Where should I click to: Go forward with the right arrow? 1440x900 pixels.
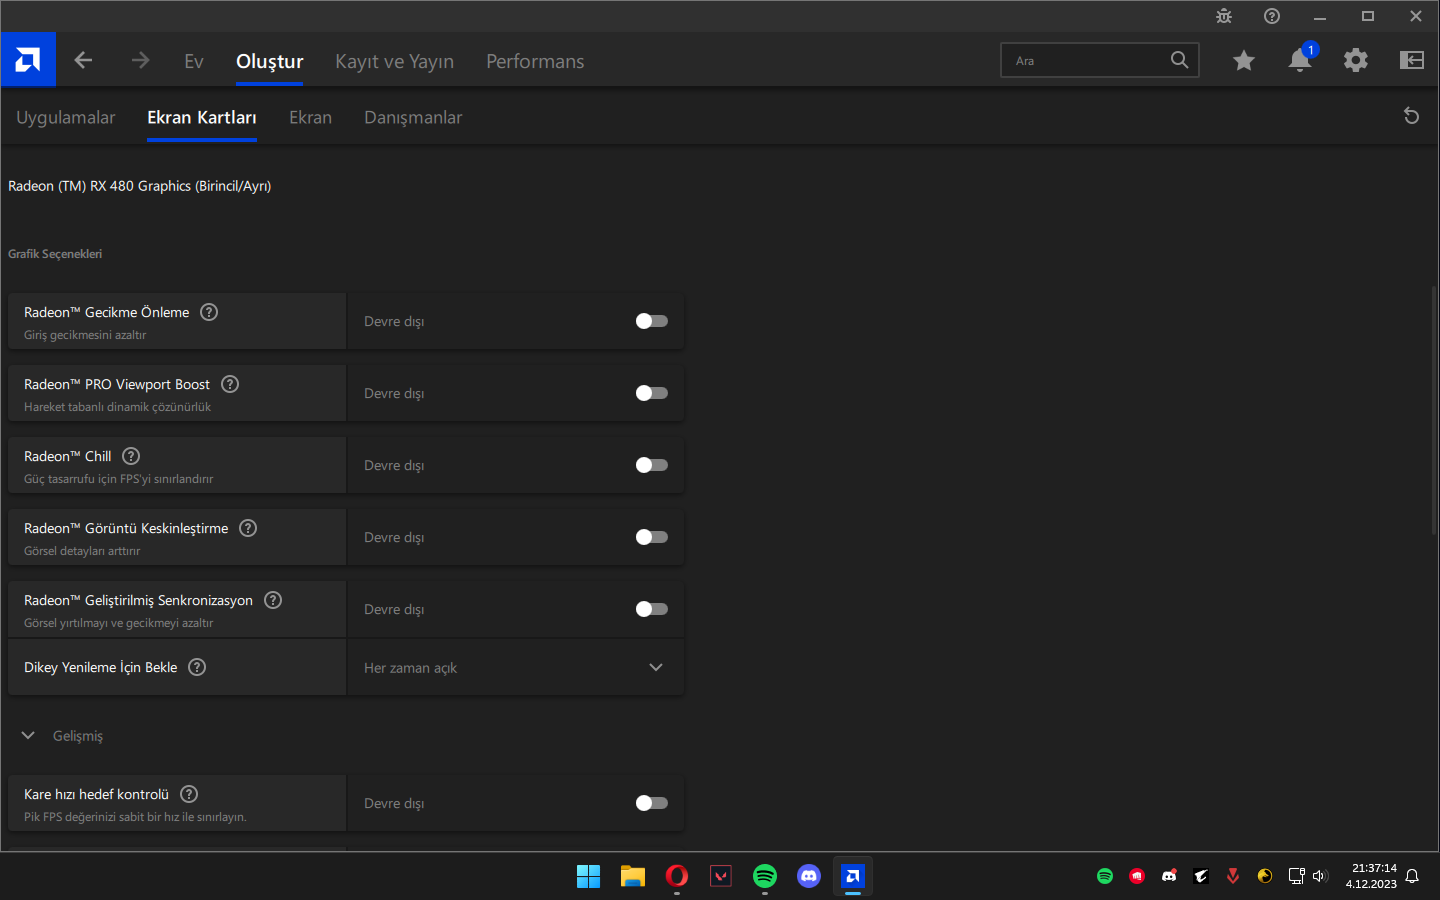(x=140, y=60)
